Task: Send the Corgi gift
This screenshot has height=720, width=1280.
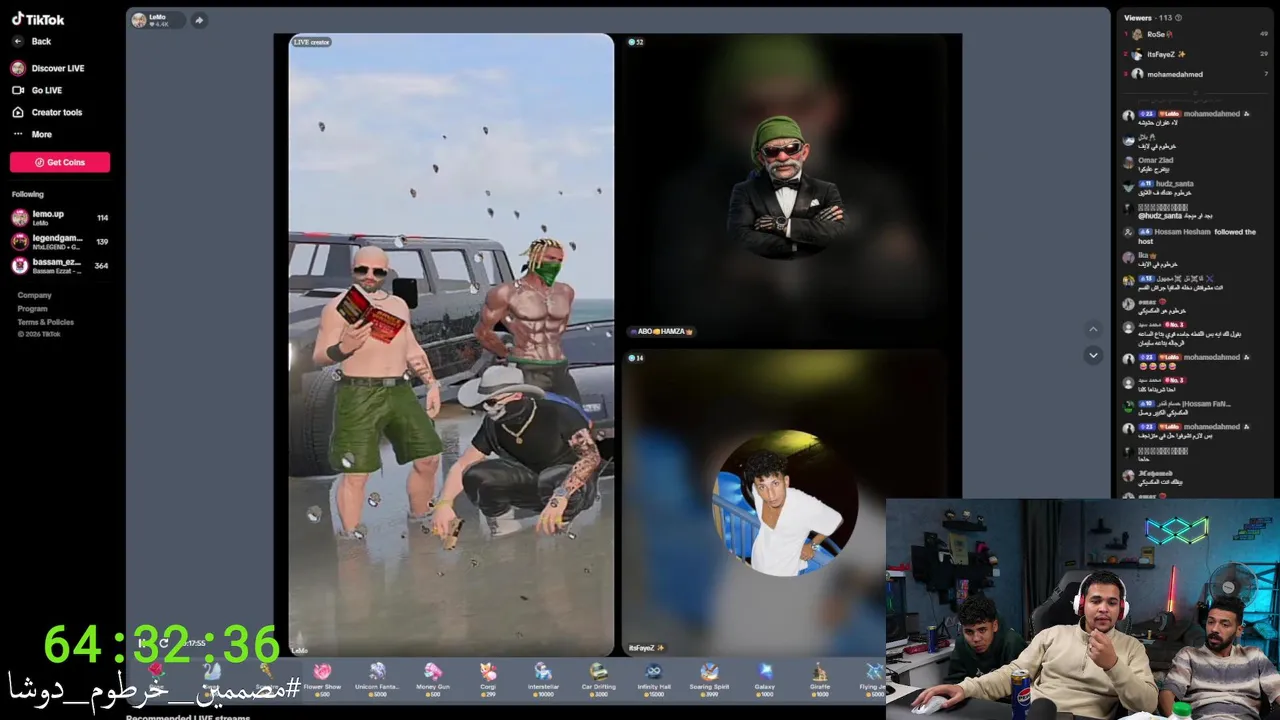Action: pyautogui.click(x=488, y=678)
